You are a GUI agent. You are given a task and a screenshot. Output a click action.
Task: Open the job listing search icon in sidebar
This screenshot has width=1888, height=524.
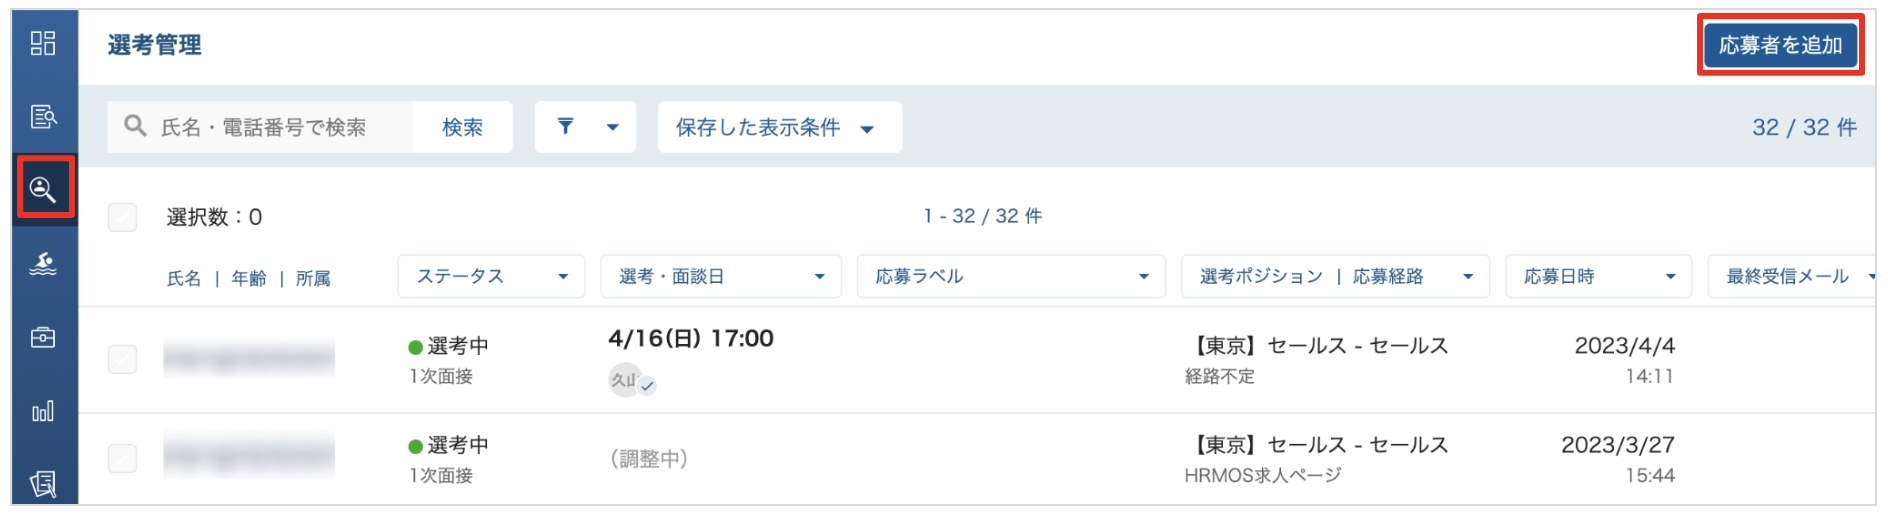tap(43, 117)
